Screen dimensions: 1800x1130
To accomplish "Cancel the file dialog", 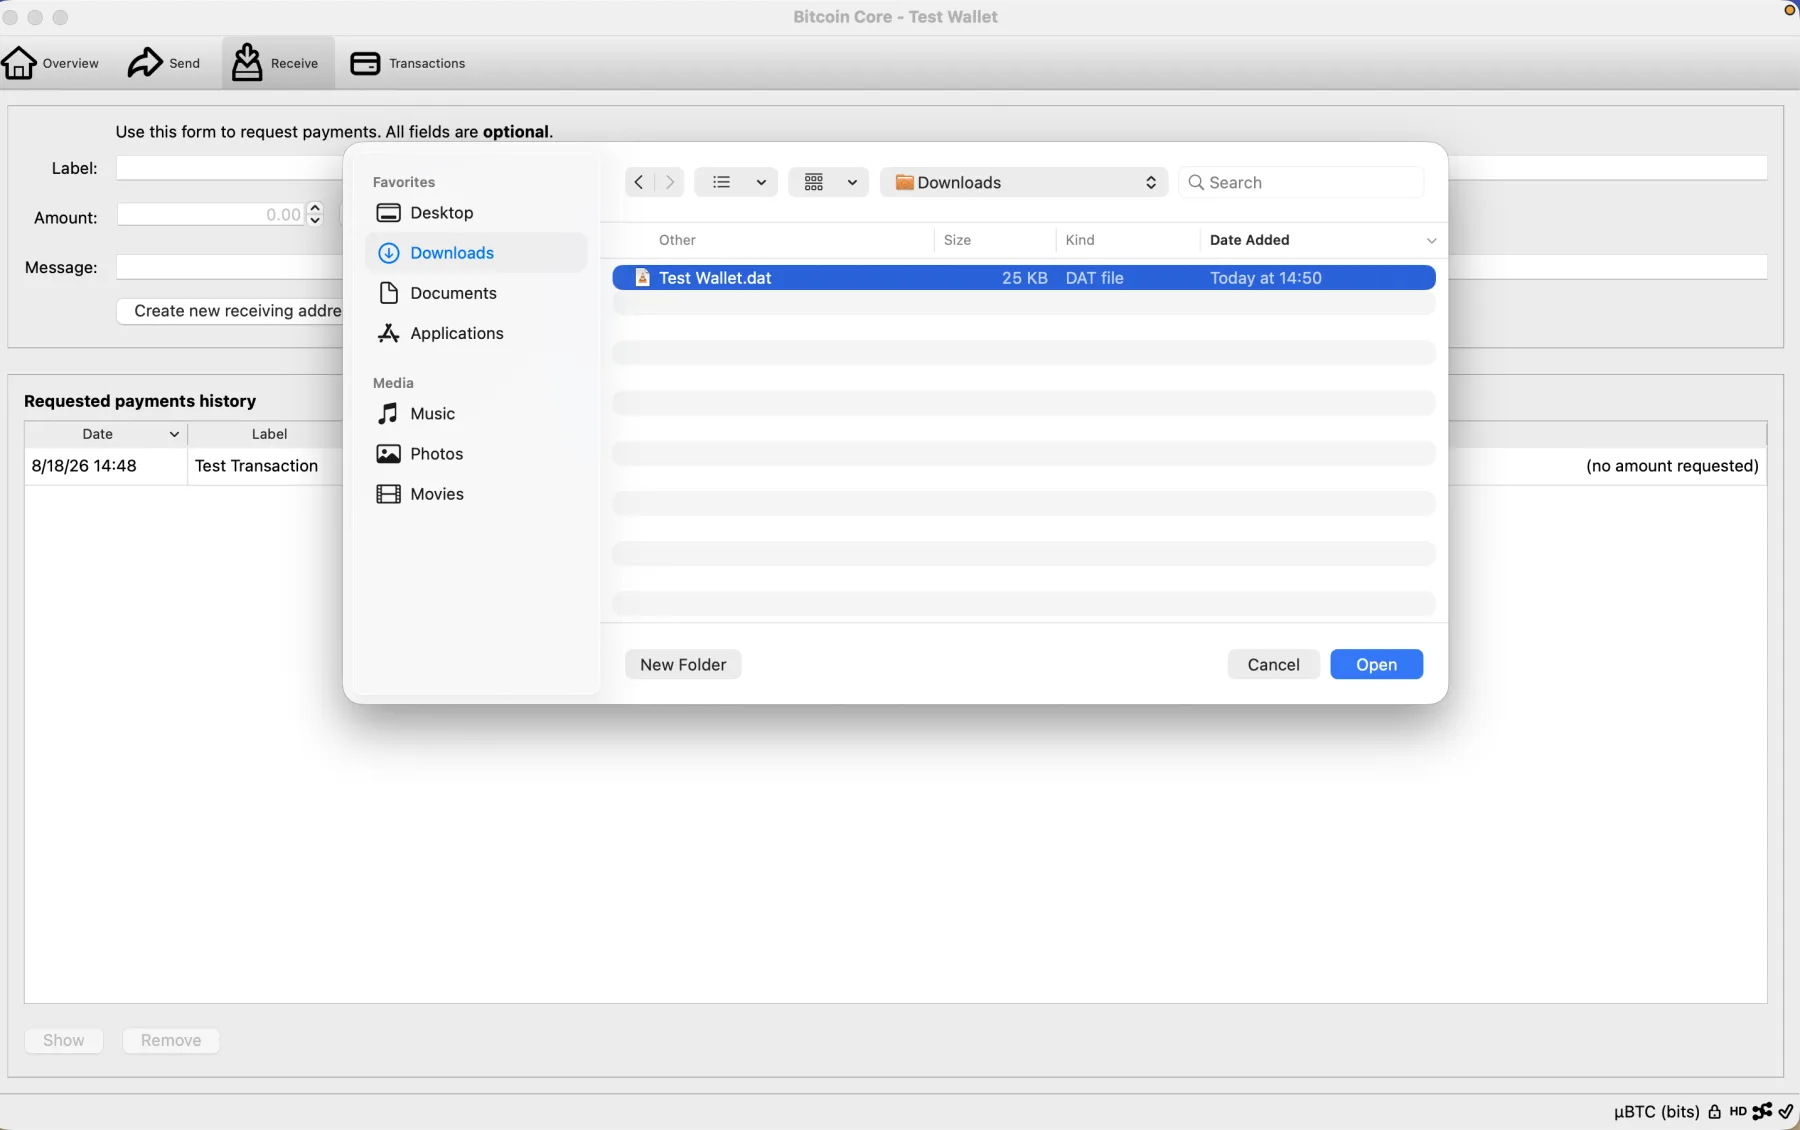I will (1273, 665).
